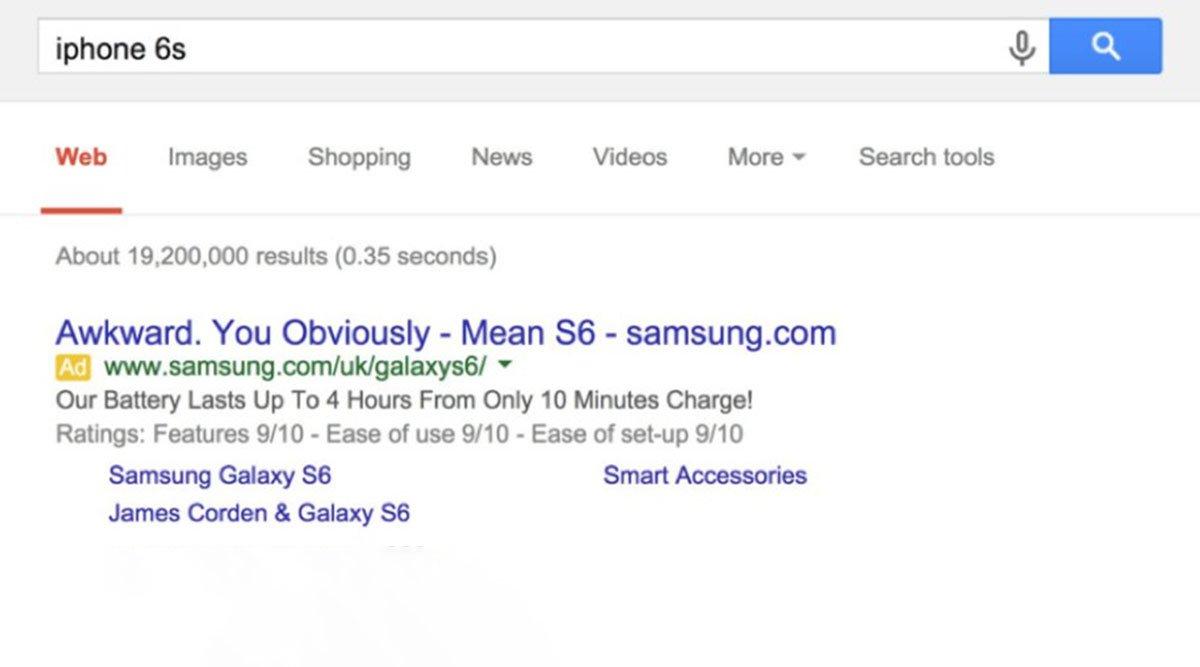Click the results count text line
The height and width of the screenshot is (667, 1200).
pos(275,256)
